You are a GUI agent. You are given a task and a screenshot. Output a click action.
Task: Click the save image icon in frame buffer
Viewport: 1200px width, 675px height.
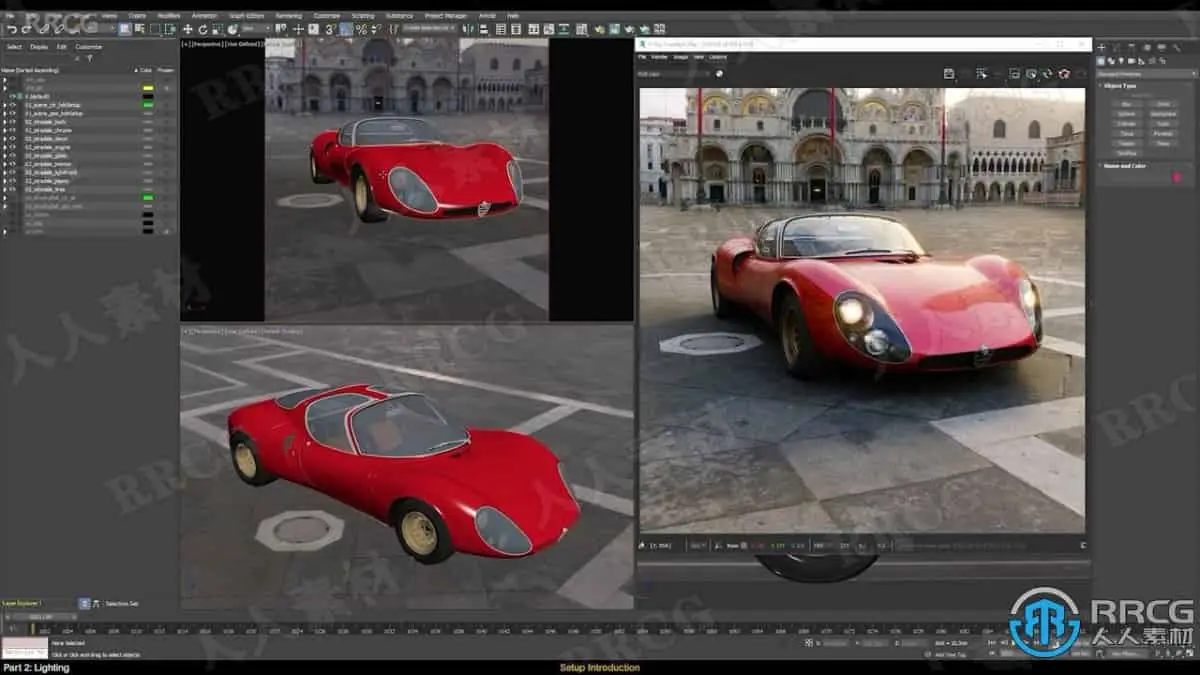click(949, 74)
